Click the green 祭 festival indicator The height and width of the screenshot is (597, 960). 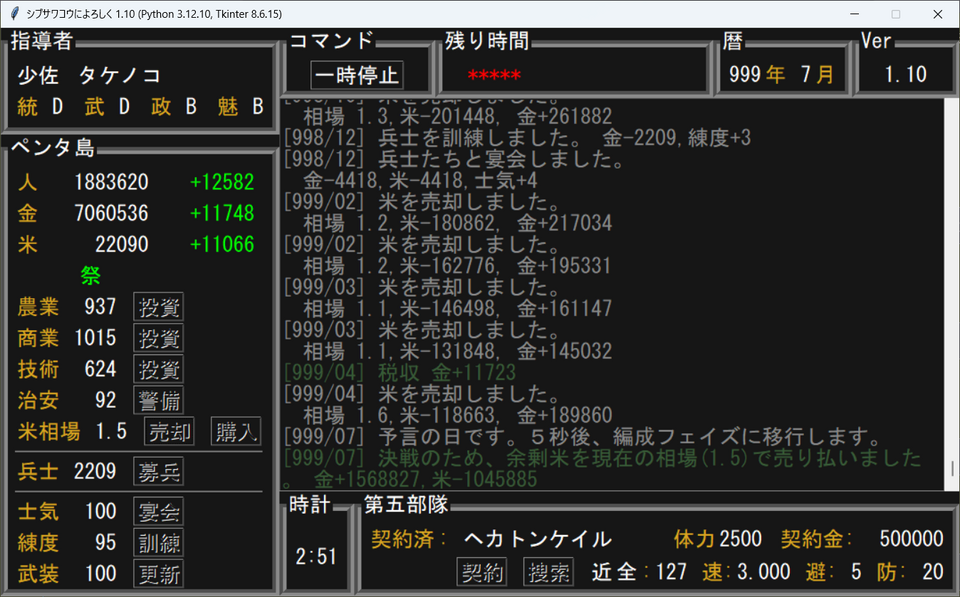[x=90, y=276]
